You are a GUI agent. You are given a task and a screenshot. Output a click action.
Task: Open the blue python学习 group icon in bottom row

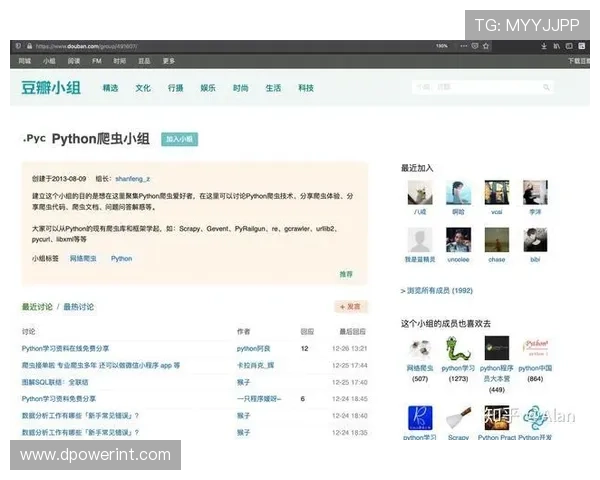[x=420, y=418]
